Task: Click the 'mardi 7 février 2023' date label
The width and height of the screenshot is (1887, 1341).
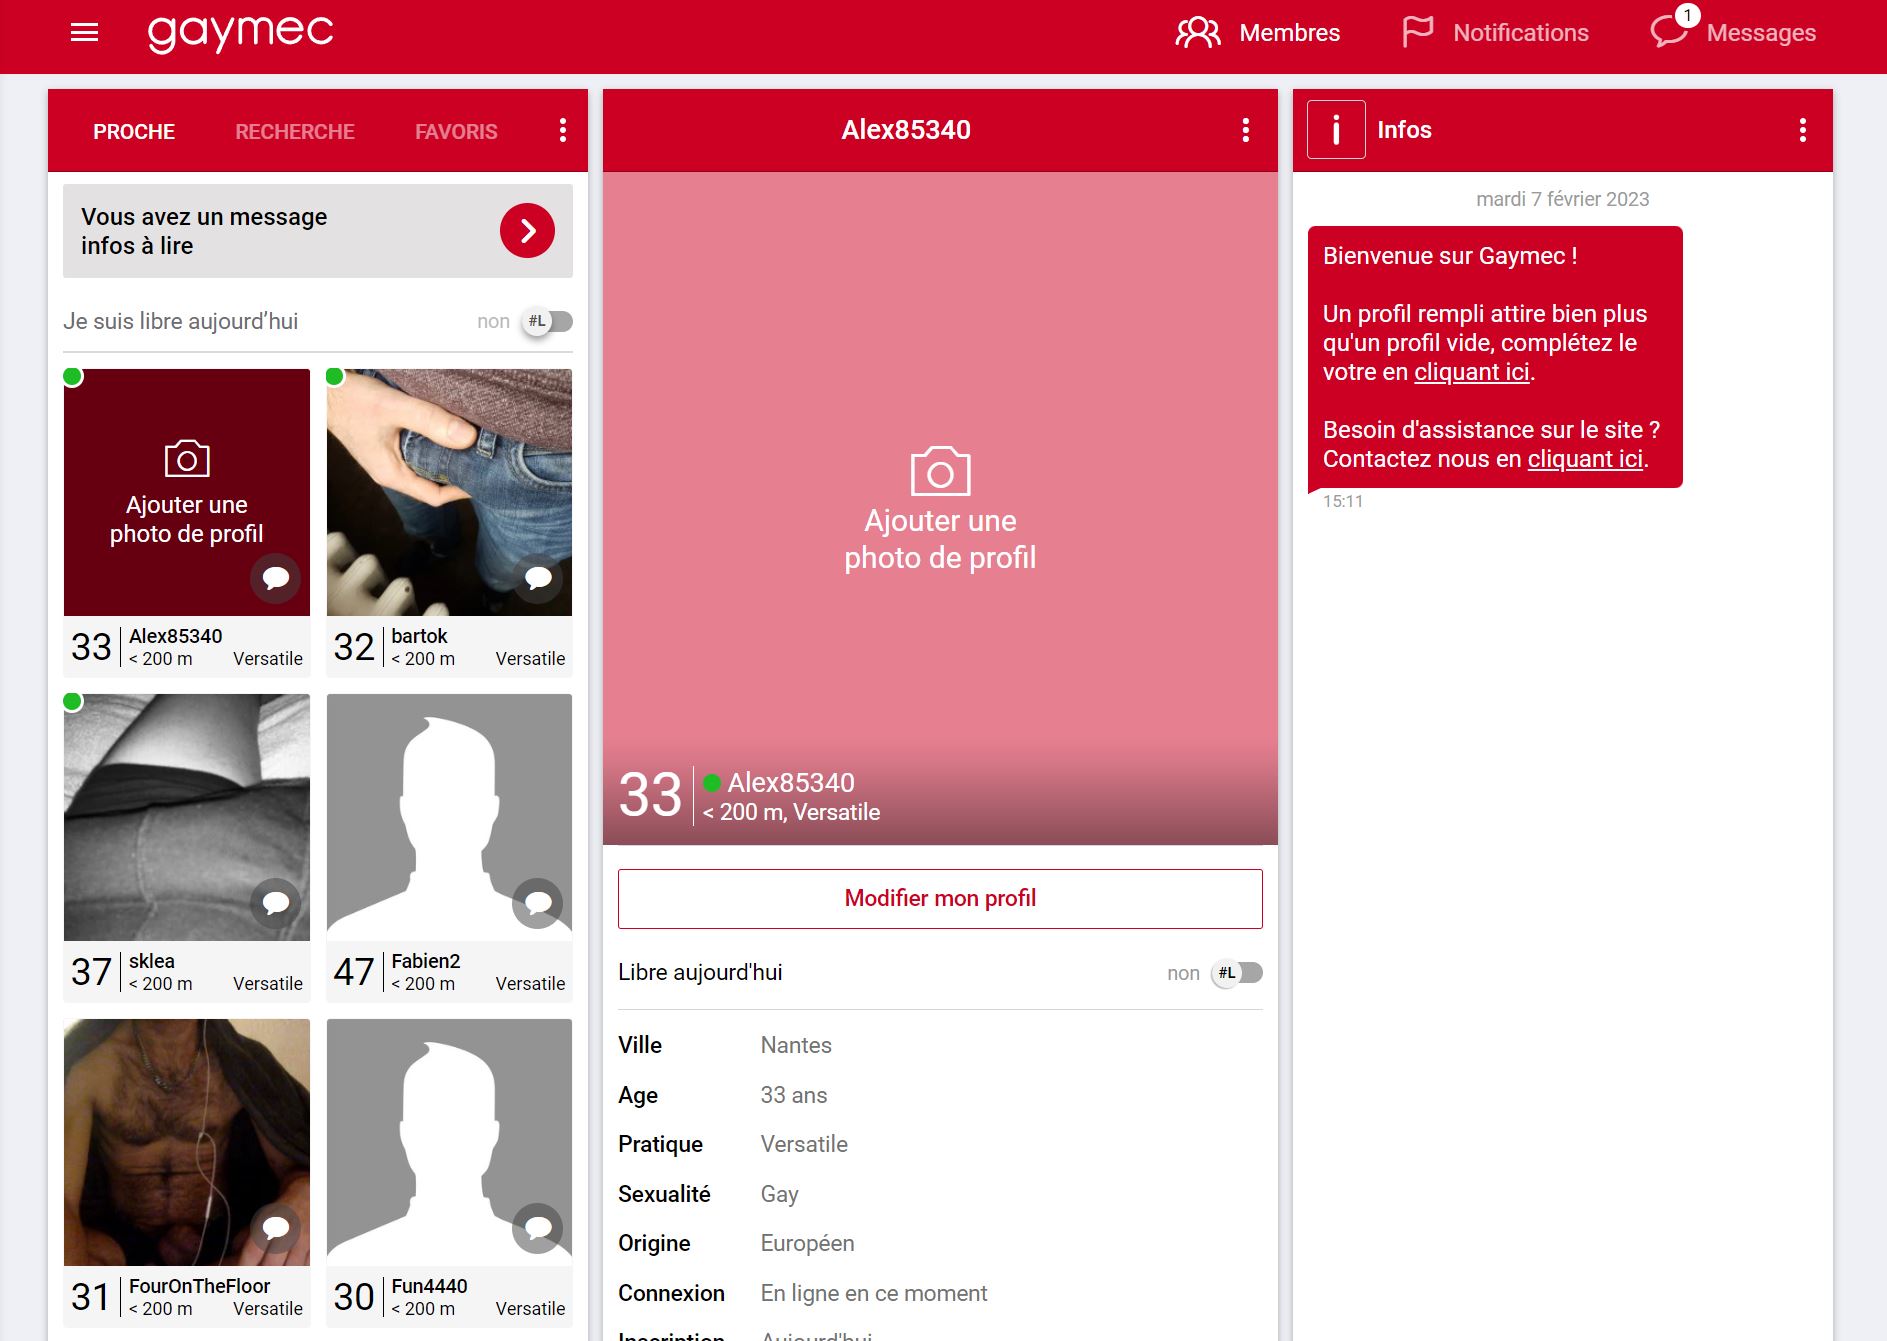Action: pyautogui.click(x=1563, y=199)
